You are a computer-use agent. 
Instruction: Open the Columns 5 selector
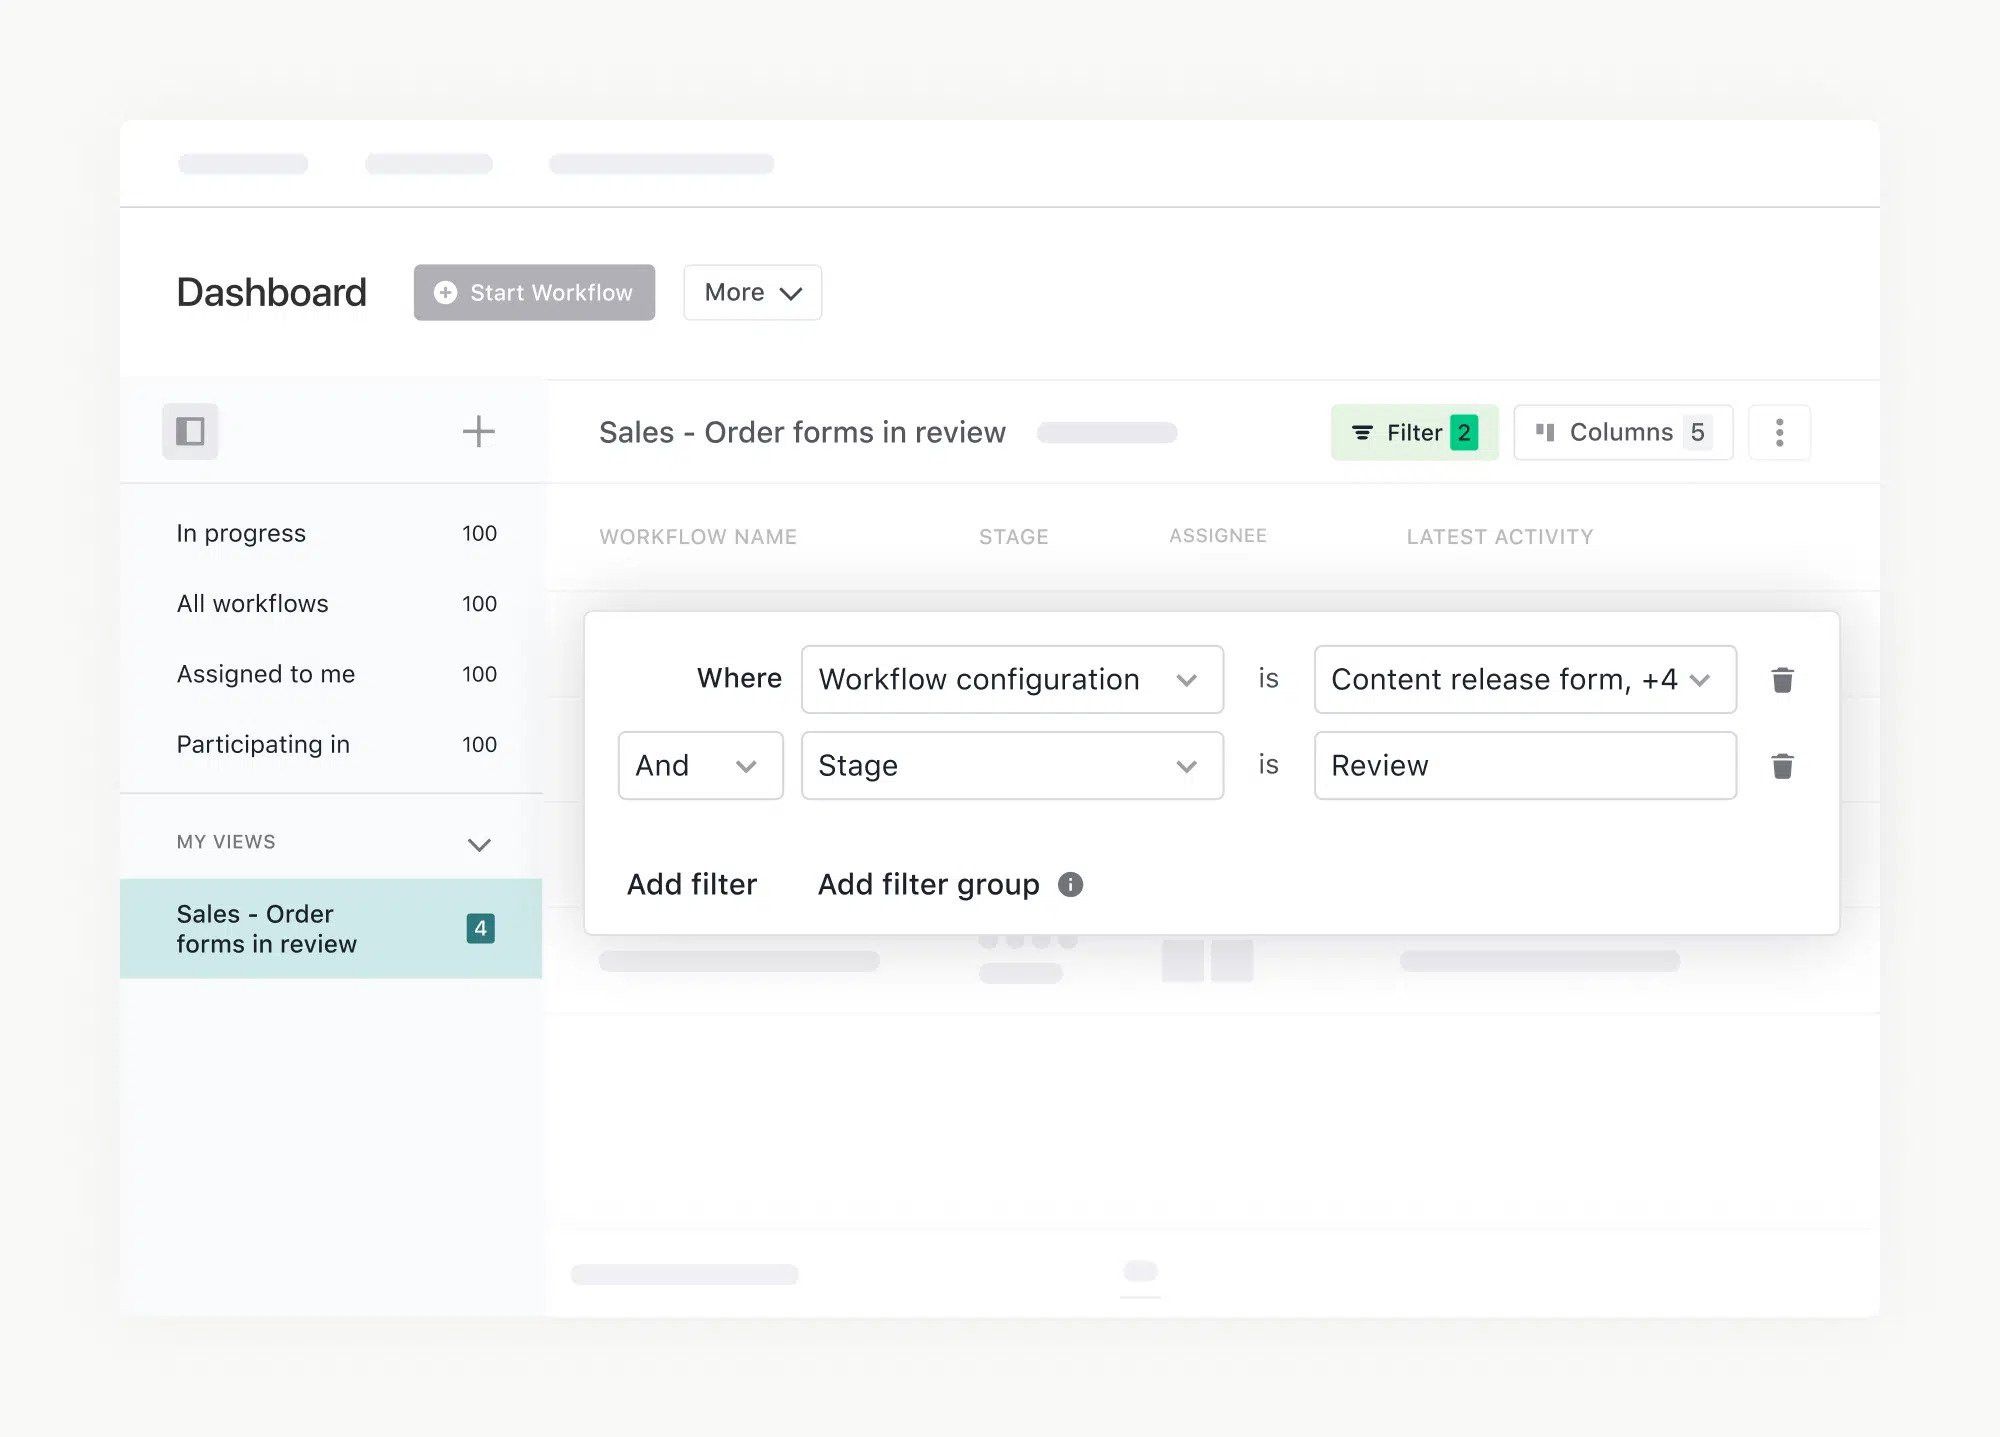pos(1622,433)
